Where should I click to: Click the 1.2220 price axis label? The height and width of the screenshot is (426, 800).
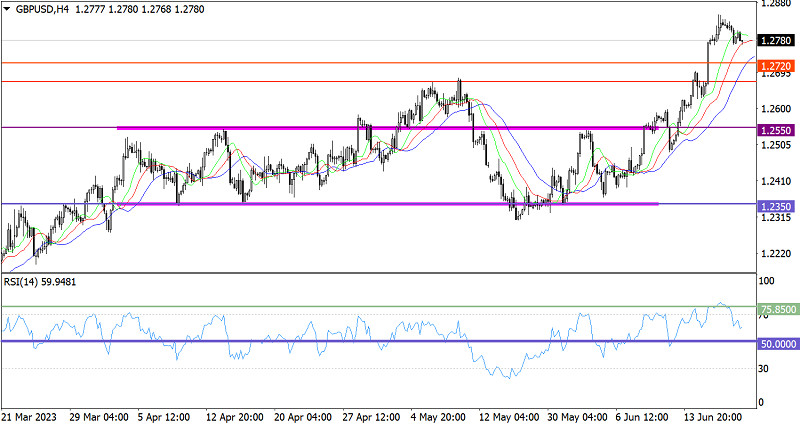(775, 254)
